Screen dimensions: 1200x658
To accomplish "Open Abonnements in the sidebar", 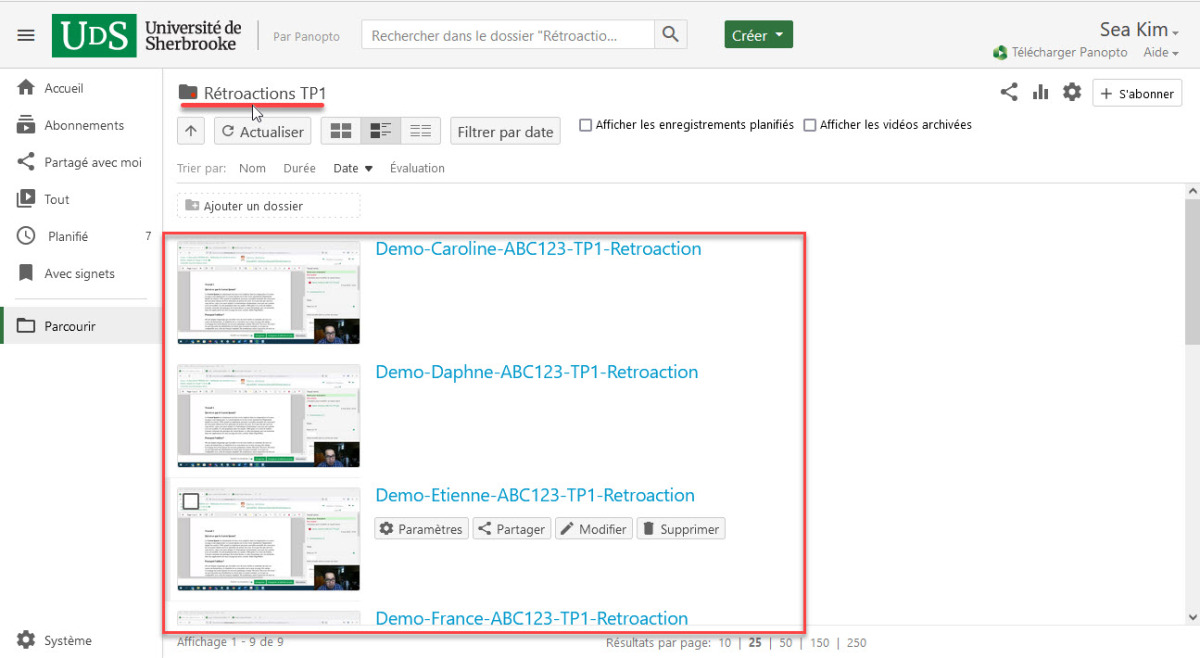I will pyautogui.click(x=84, y=125).
